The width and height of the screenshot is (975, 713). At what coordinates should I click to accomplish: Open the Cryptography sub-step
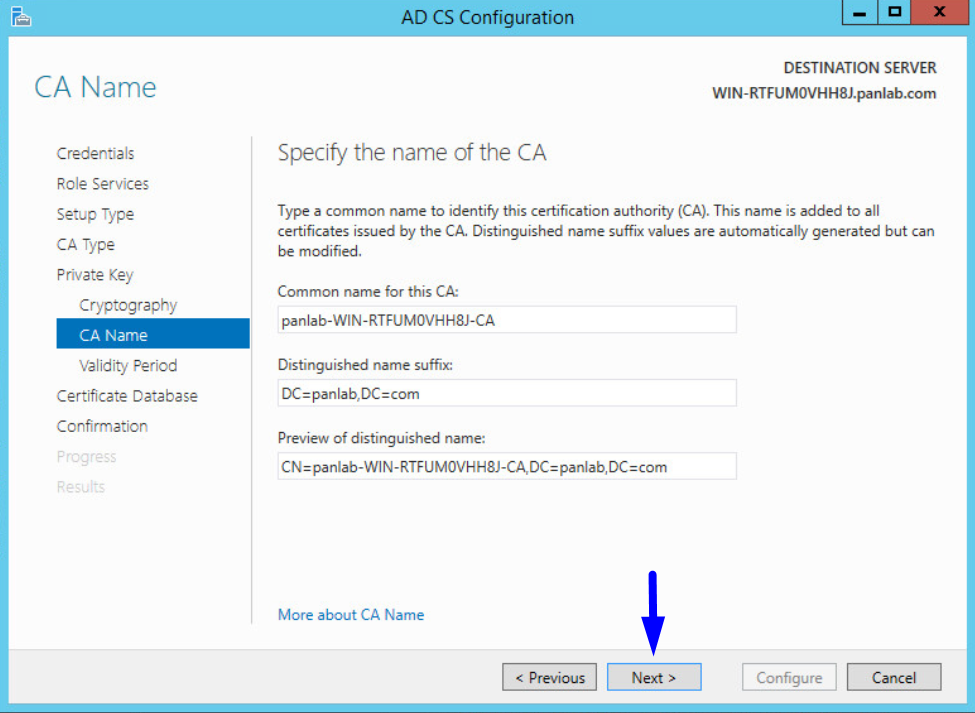[128, 304]
